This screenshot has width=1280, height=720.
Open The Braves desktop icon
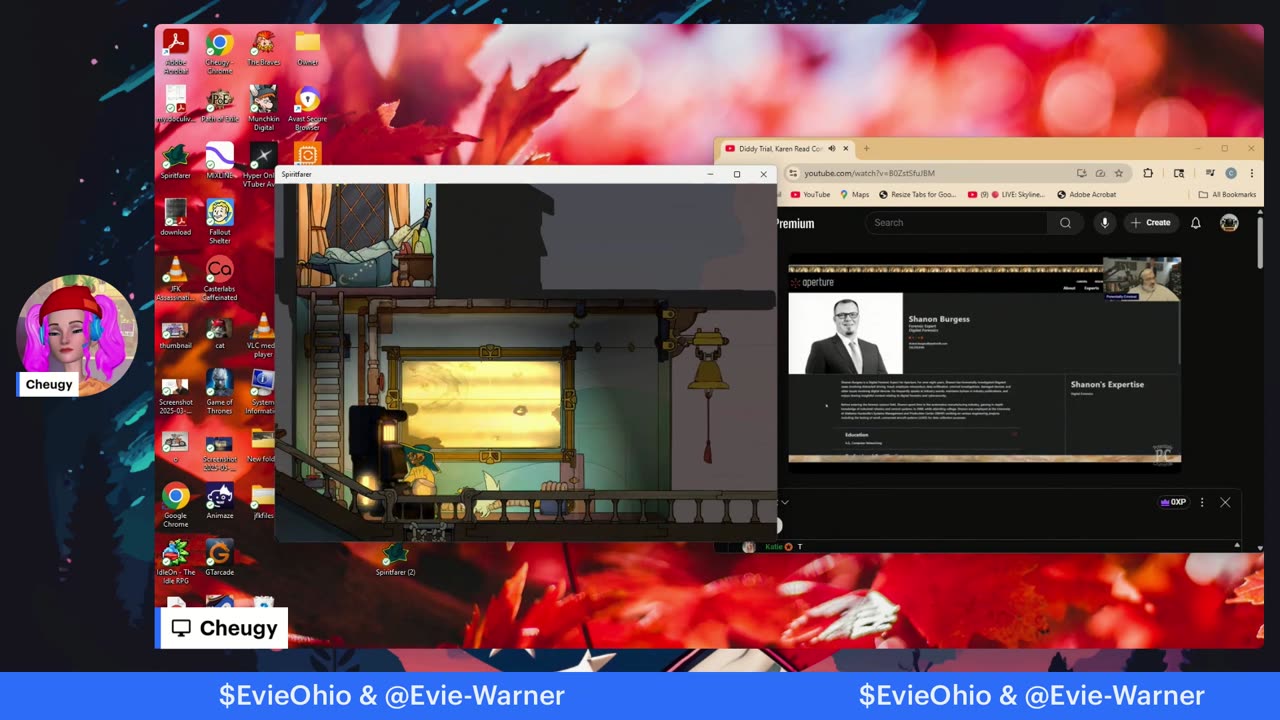click(264, 48)
